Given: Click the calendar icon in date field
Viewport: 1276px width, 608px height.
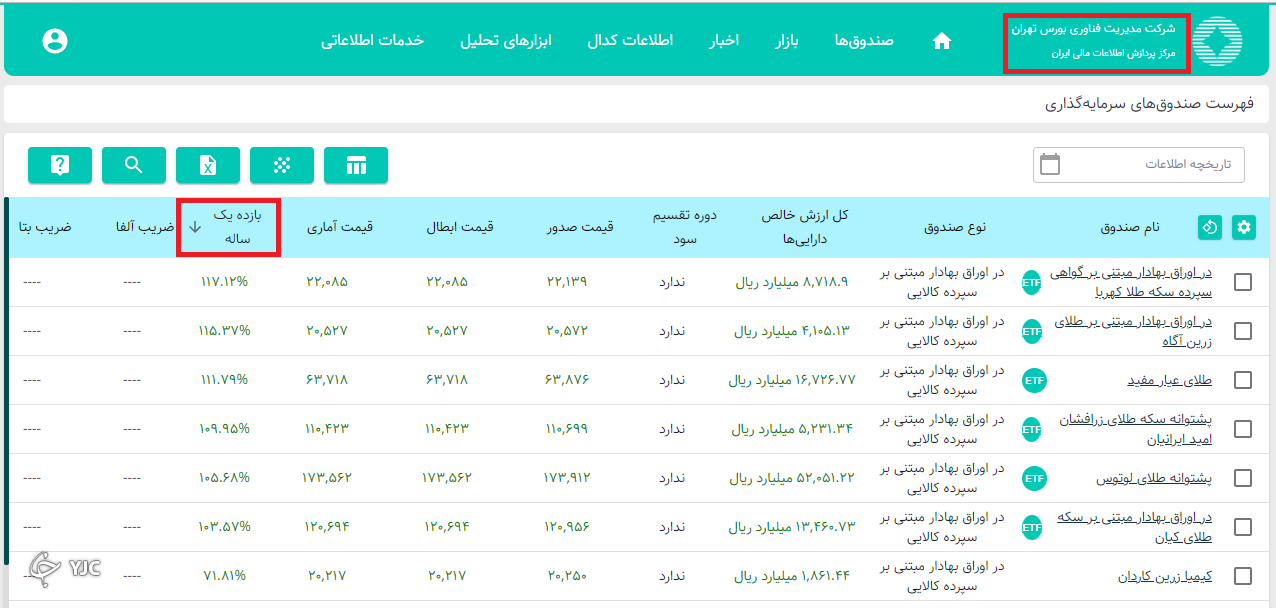Looking at the screenshot, I should point(1050,164).
